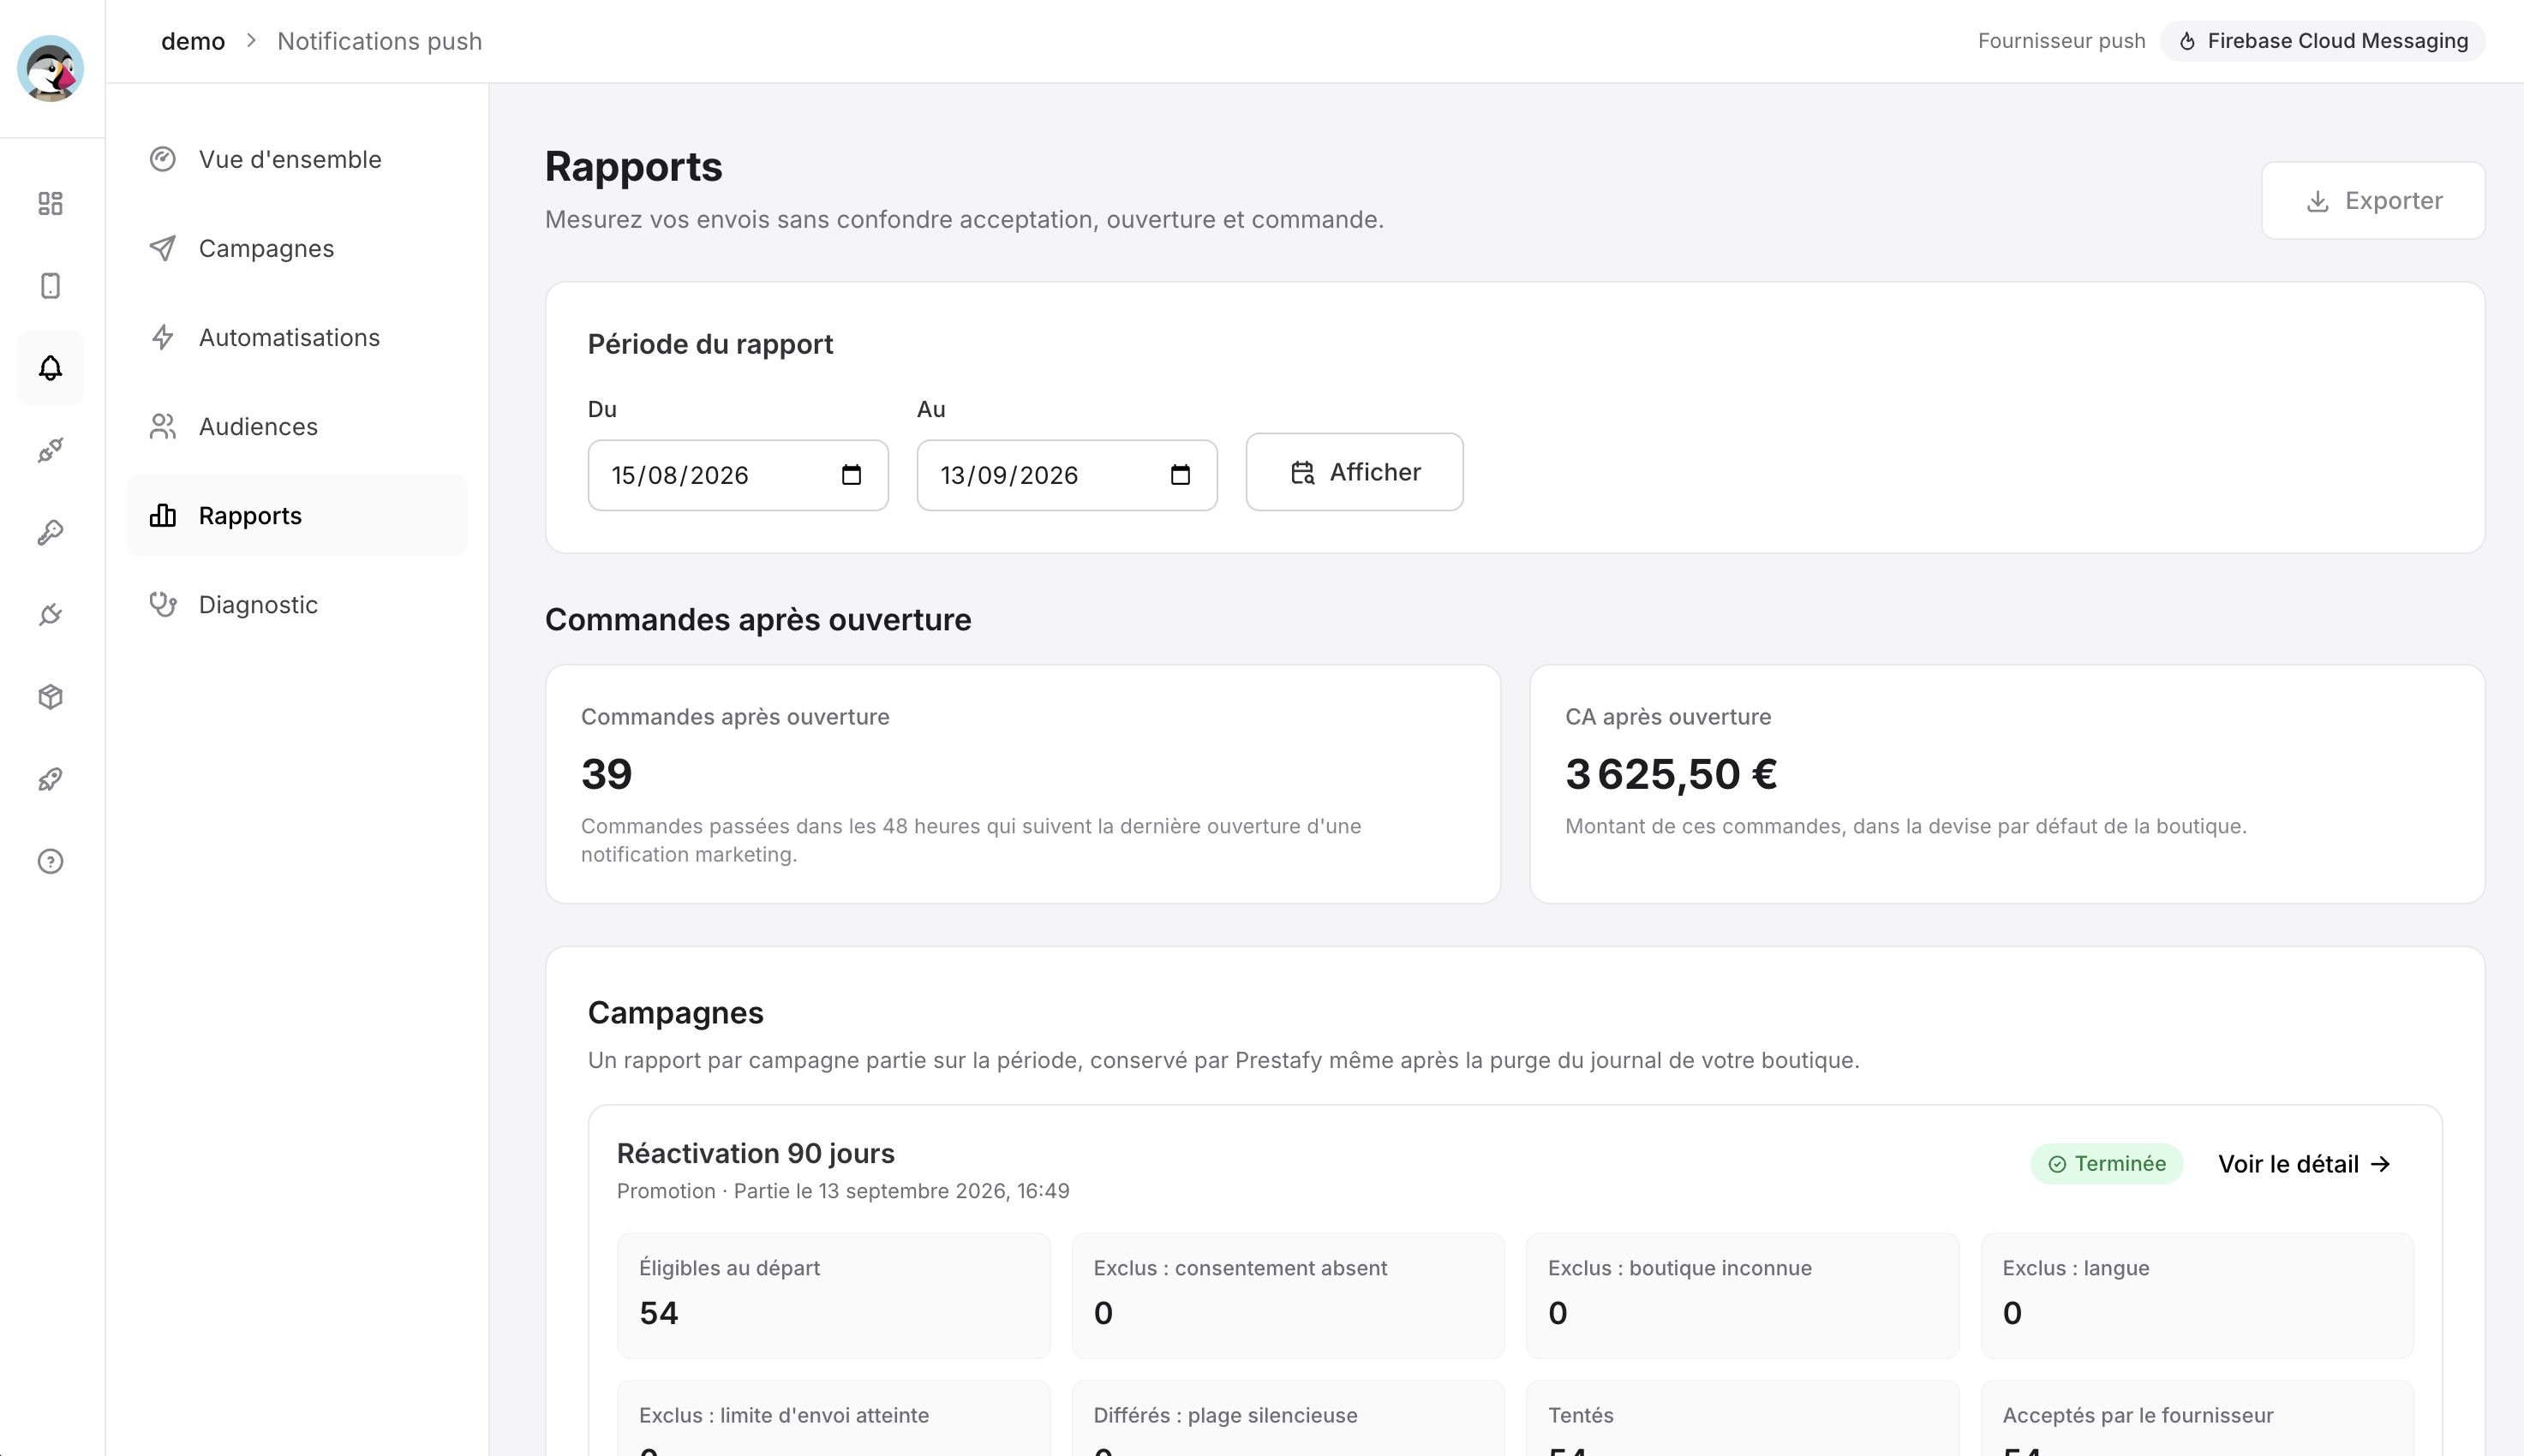The image size is (2524, 1456).
Task: Open the Diagnostic page
Action: (297, 604)
